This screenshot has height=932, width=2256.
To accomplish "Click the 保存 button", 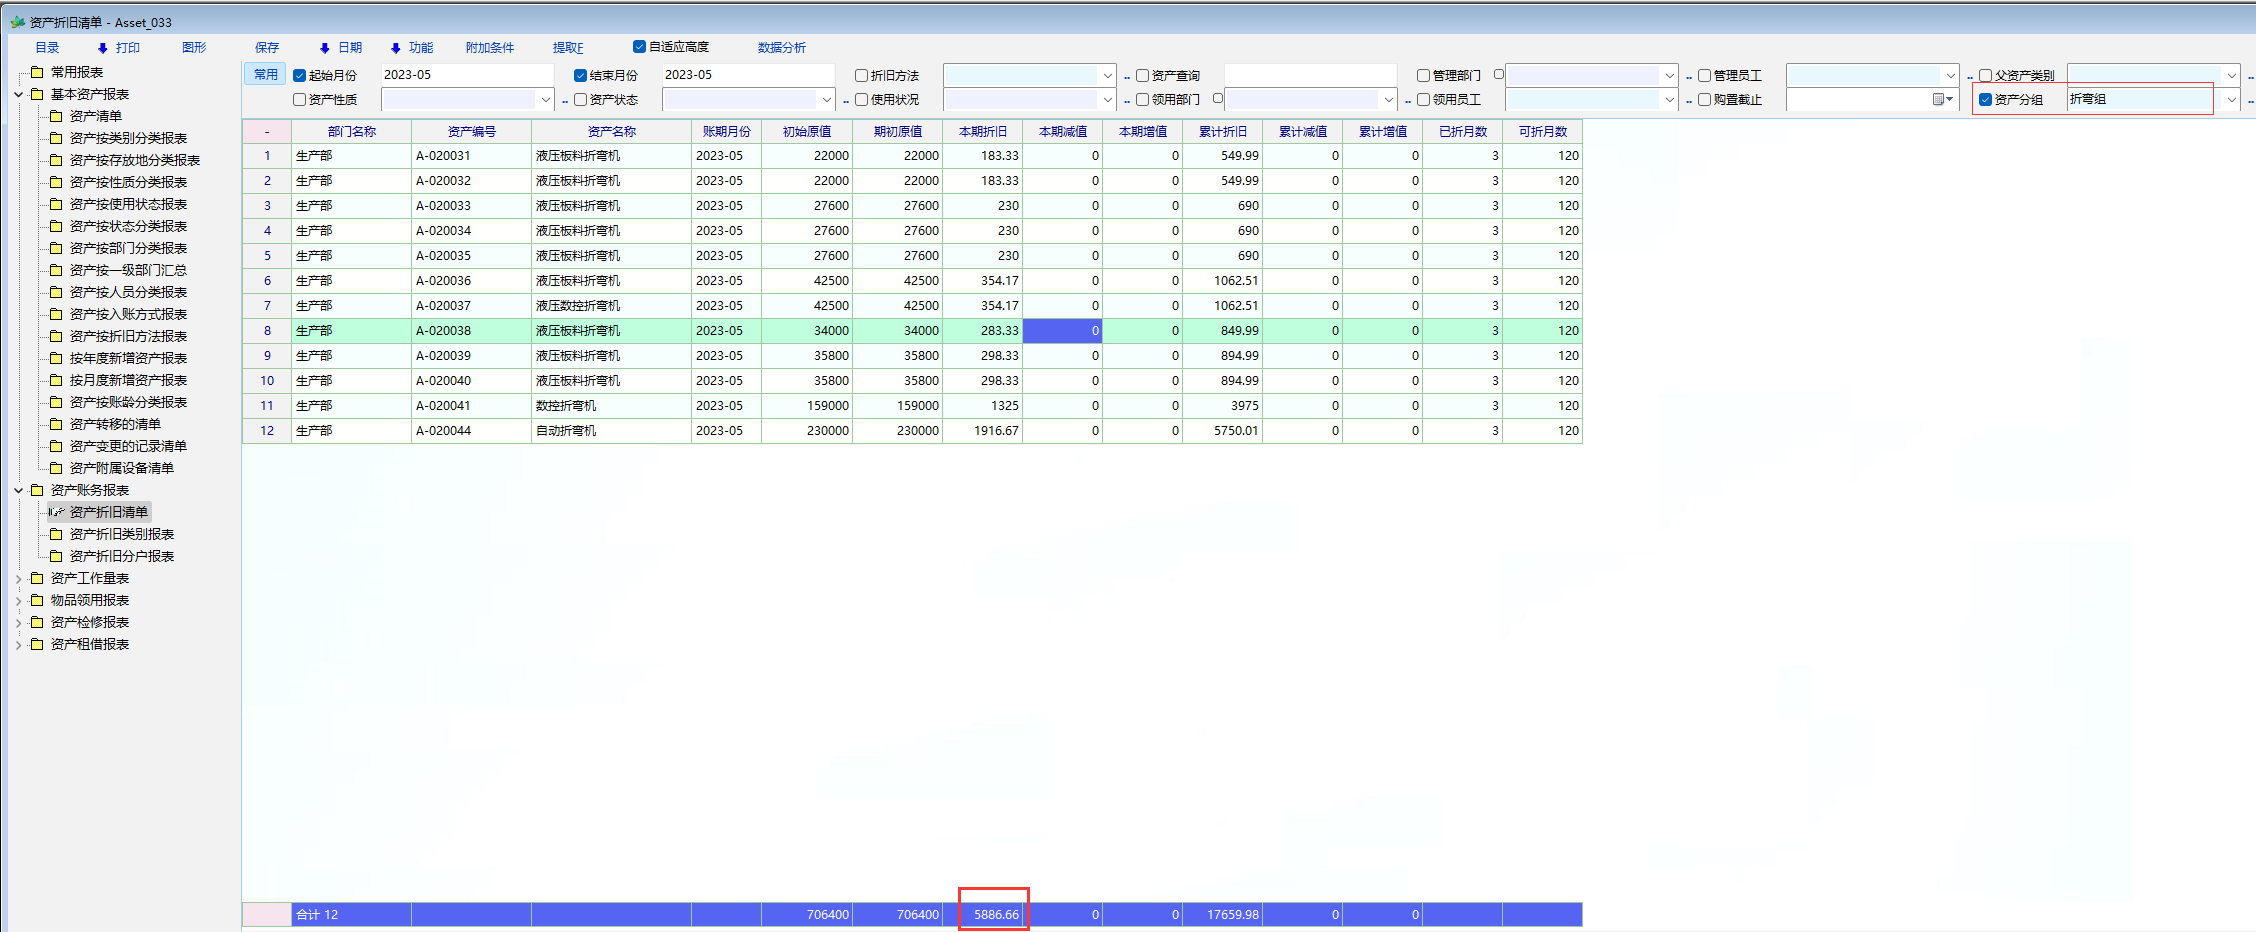I will [x=267, y=48].
